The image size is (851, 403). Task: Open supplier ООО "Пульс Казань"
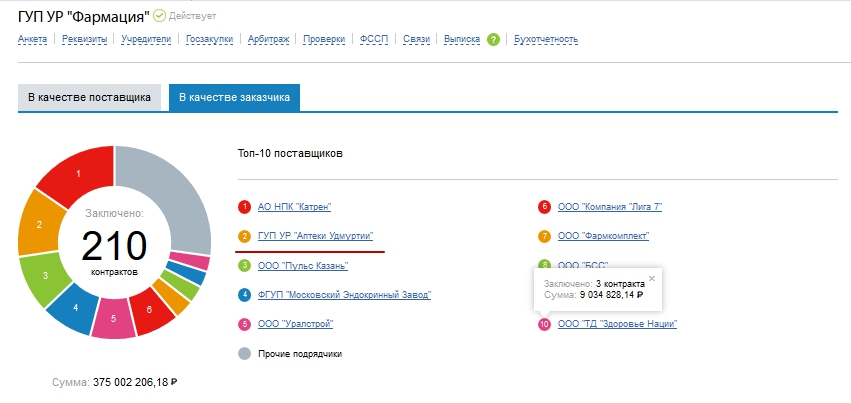(x=303, y=266)
